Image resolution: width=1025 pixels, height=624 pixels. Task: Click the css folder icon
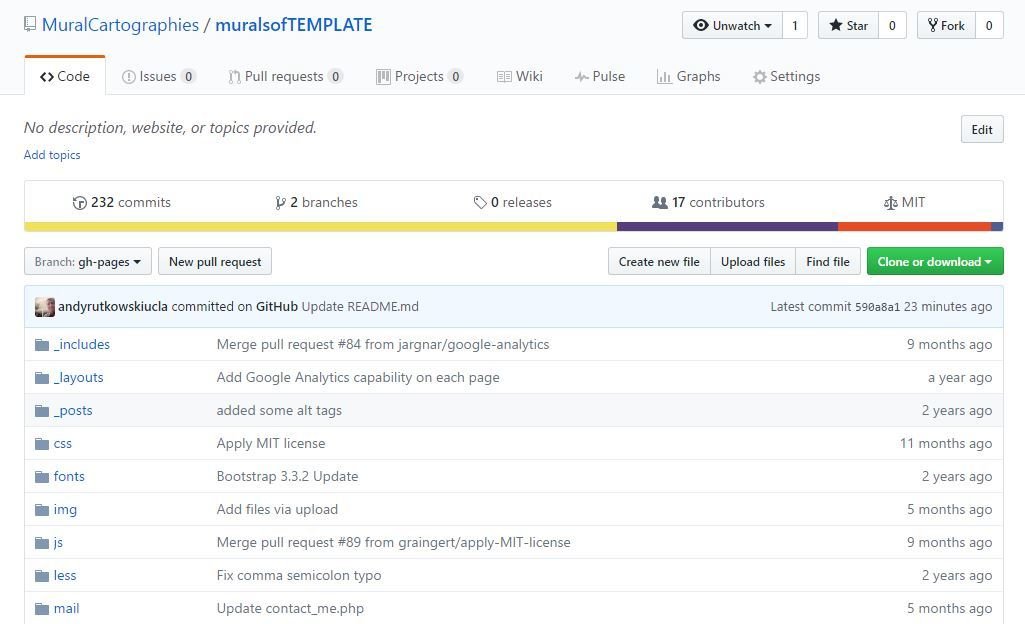click(42, 444)
